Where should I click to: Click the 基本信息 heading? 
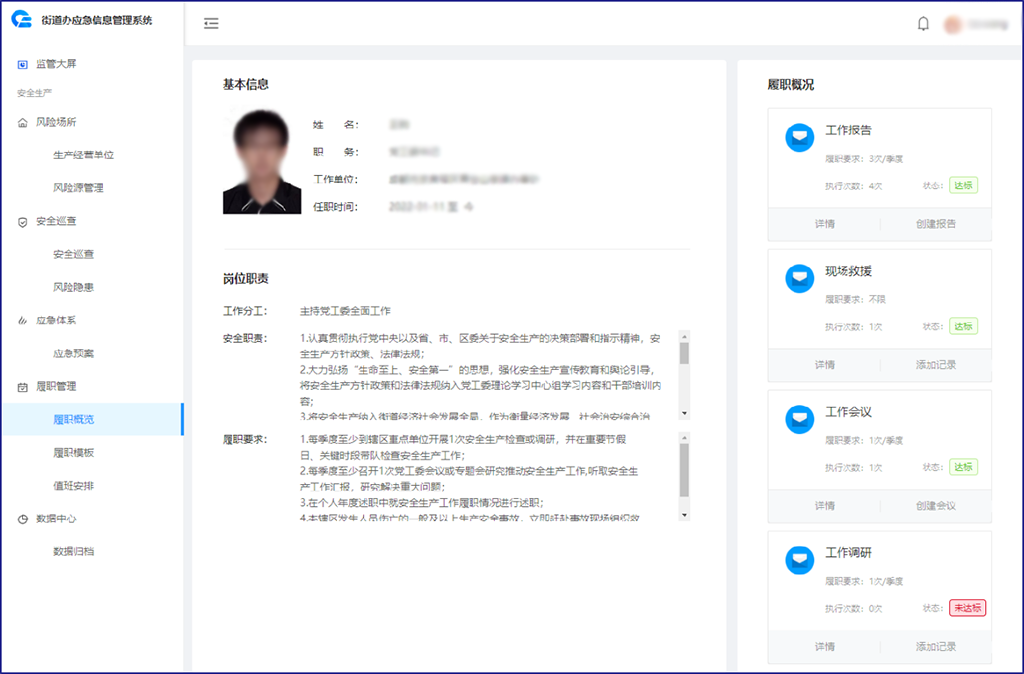point(246,84)
